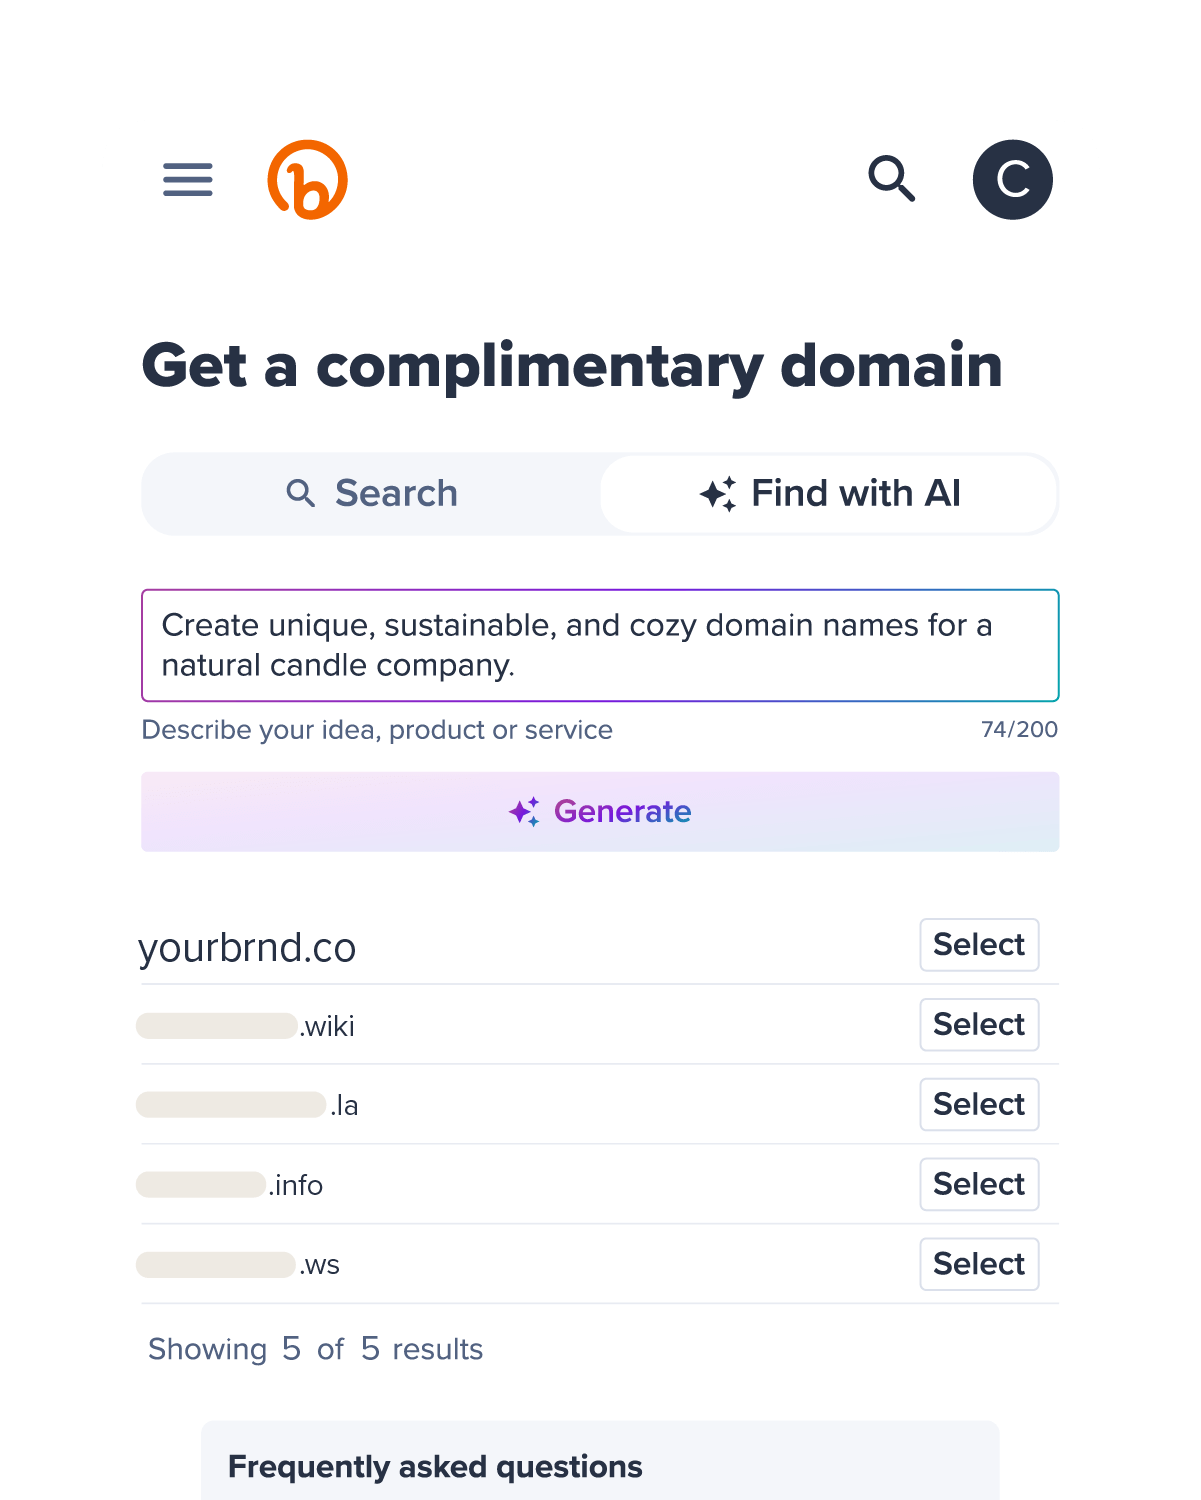Switch to the Find with AI tab
The height and width of the screenshot is (1500, 1201).
[828, 493]
